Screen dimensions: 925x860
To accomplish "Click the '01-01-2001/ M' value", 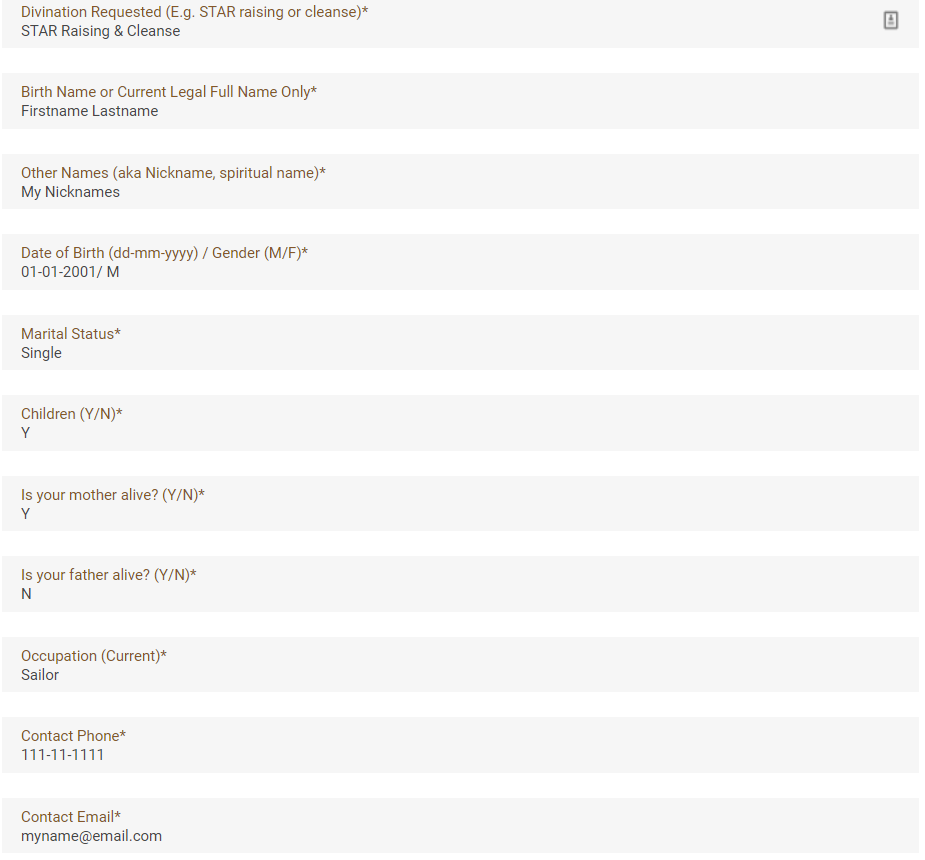I will coord(70,272).
